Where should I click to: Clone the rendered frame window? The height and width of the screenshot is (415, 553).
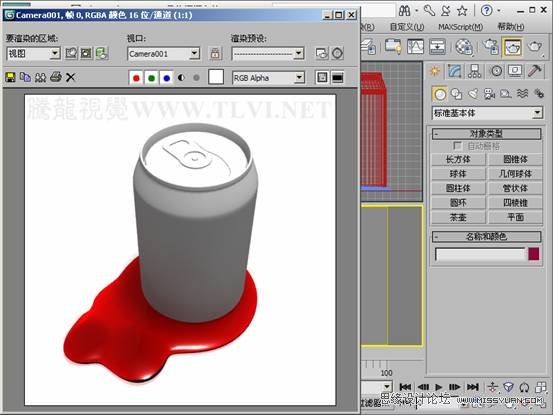point(40,77)
